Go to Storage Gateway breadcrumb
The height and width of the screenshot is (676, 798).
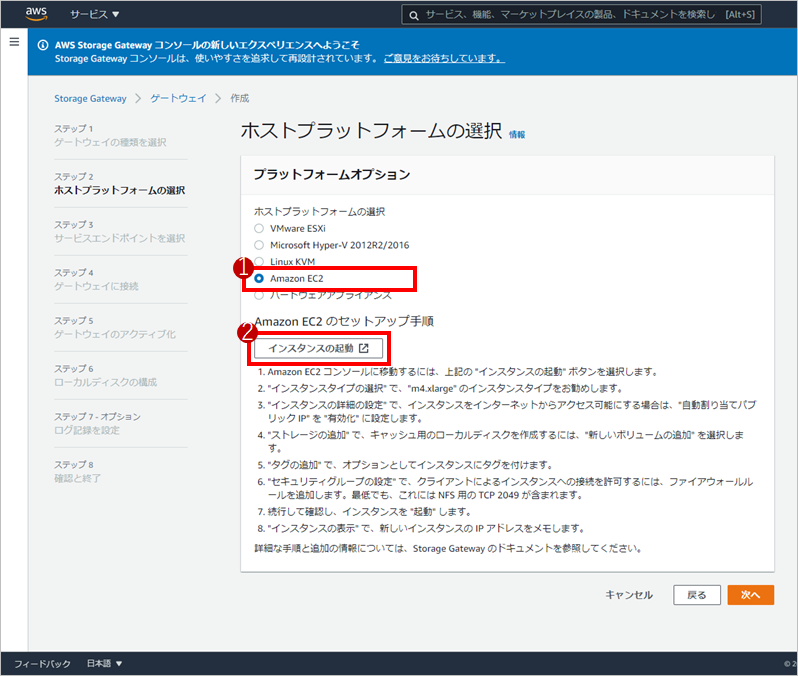(91, 98)
